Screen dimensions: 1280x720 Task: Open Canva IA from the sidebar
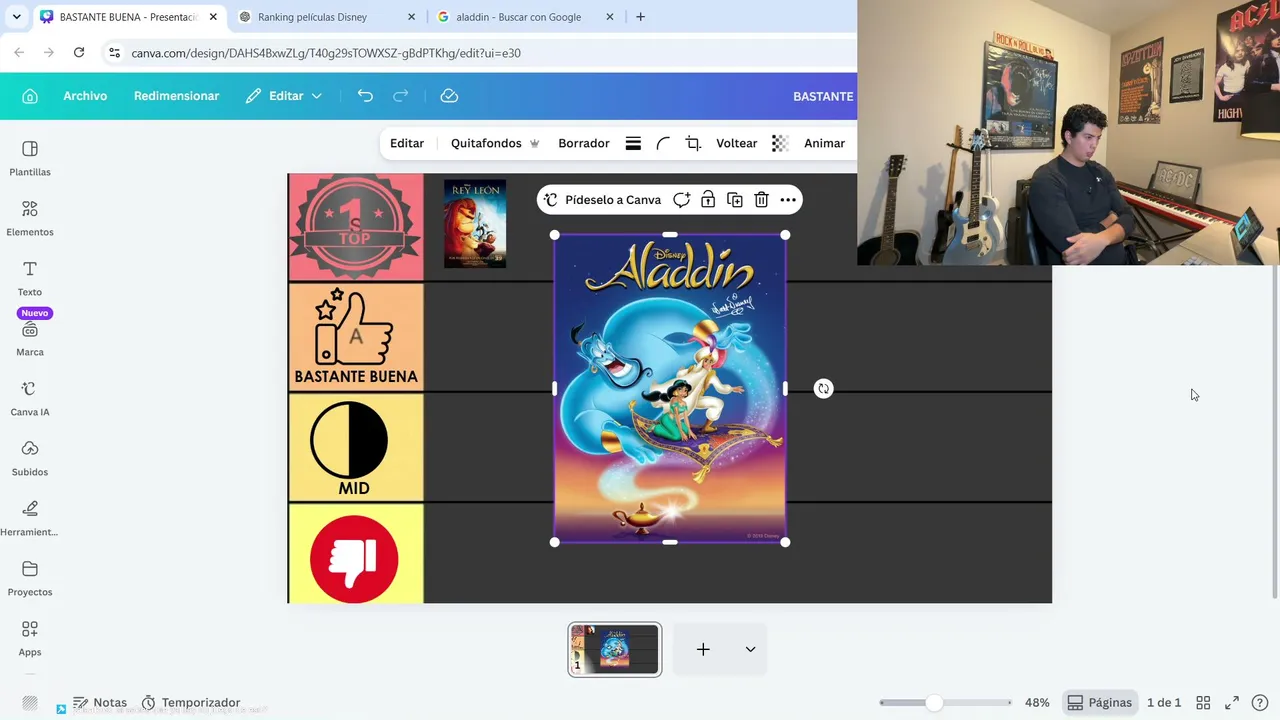30,398
